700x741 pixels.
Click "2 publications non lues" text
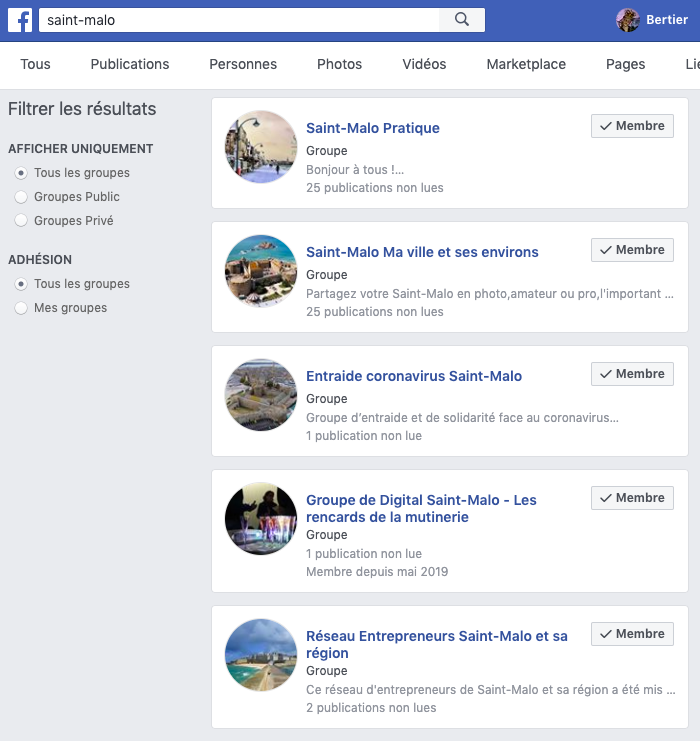371,708
